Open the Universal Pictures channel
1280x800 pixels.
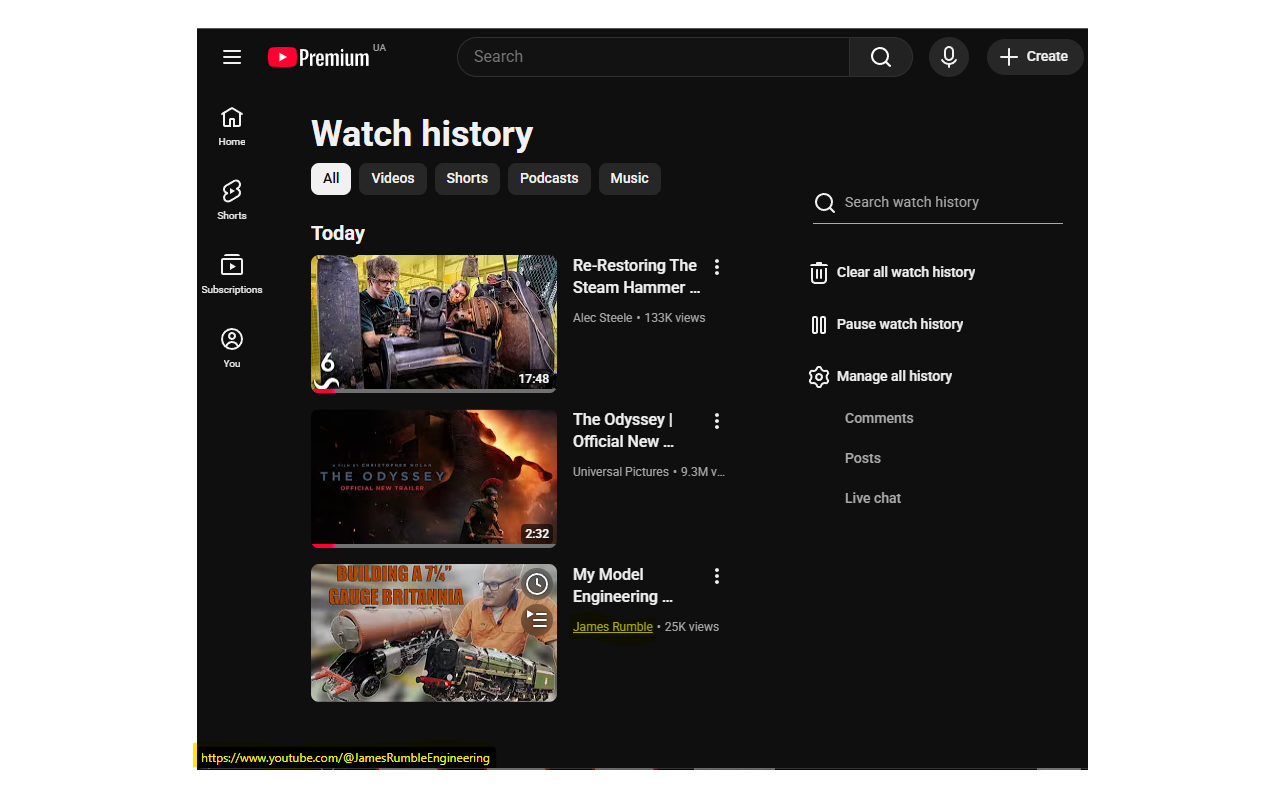(621, 472)
